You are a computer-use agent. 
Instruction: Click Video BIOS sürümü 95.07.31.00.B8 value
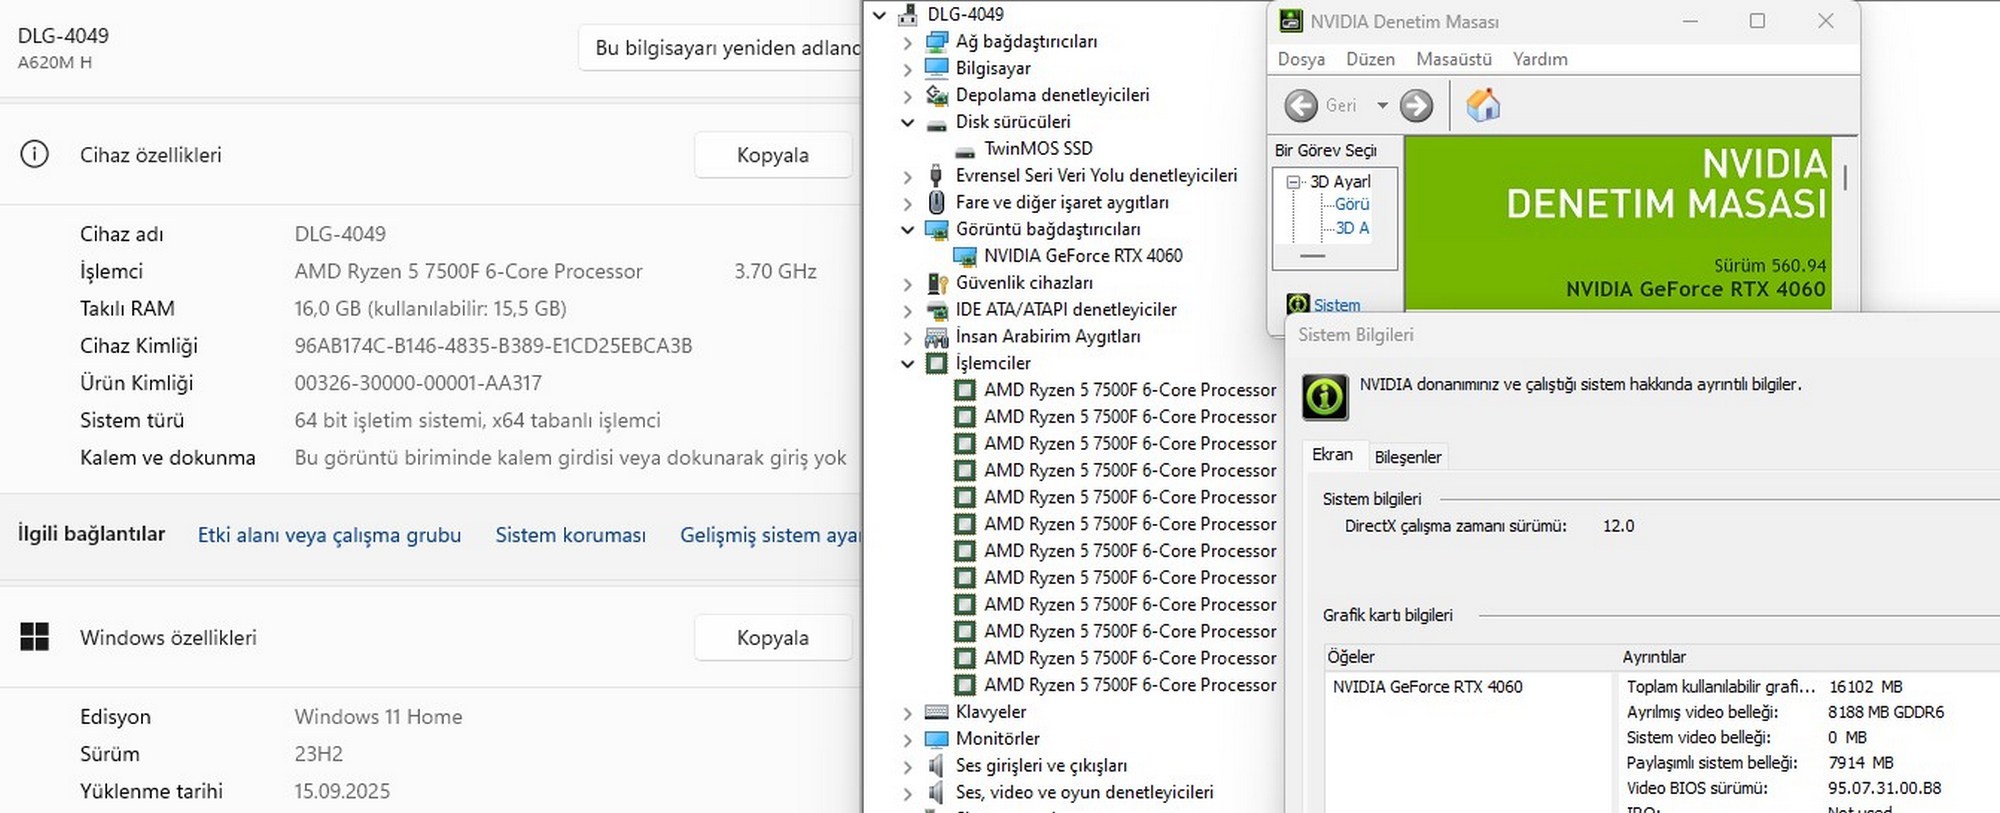[x=1884, y=788]
